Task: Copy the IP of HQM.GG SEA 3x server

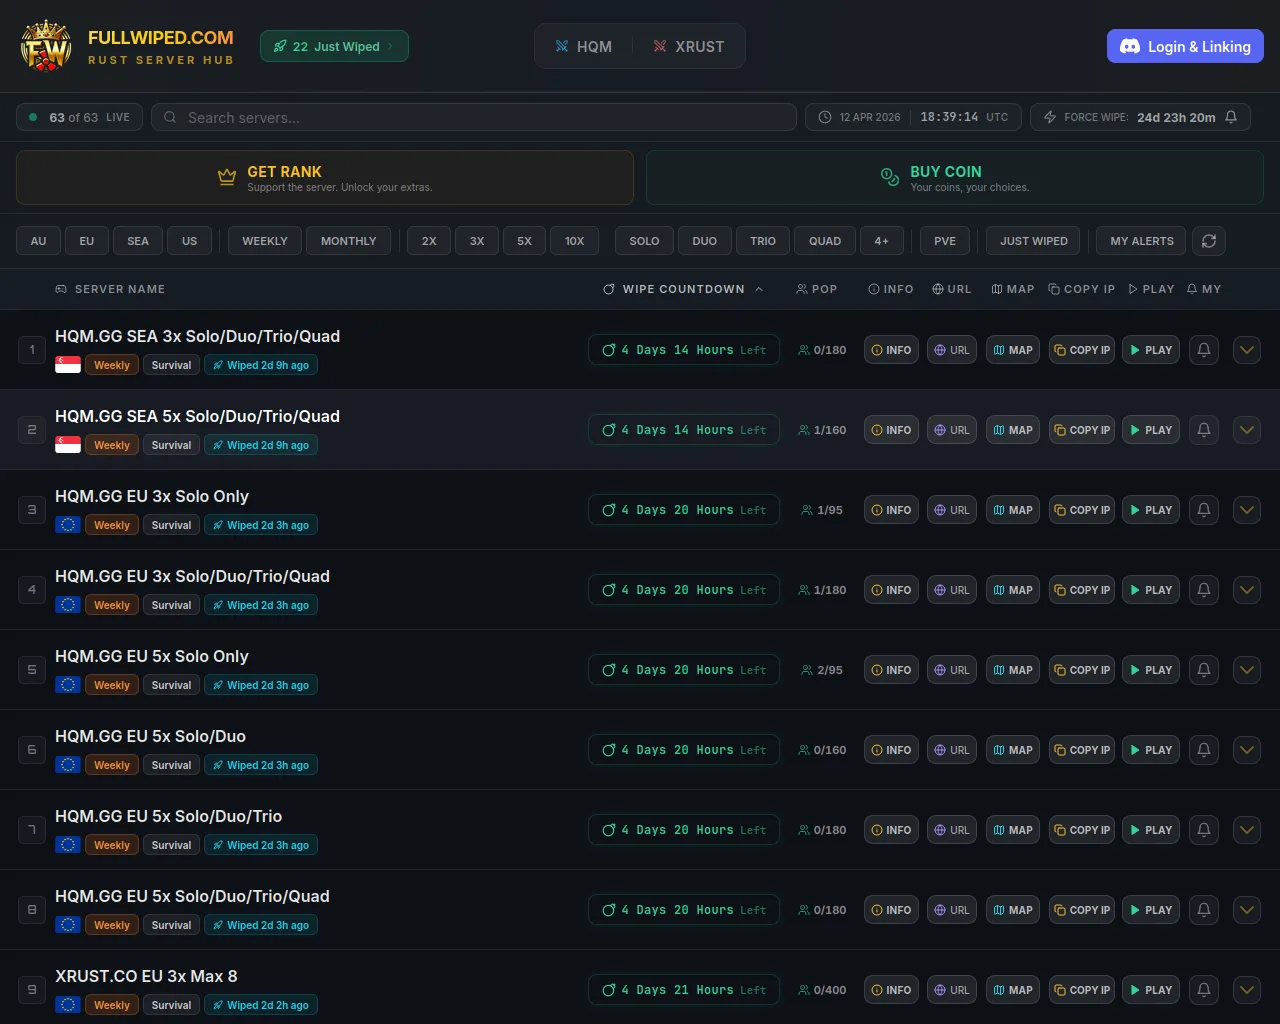Action: pos(1081,350)
